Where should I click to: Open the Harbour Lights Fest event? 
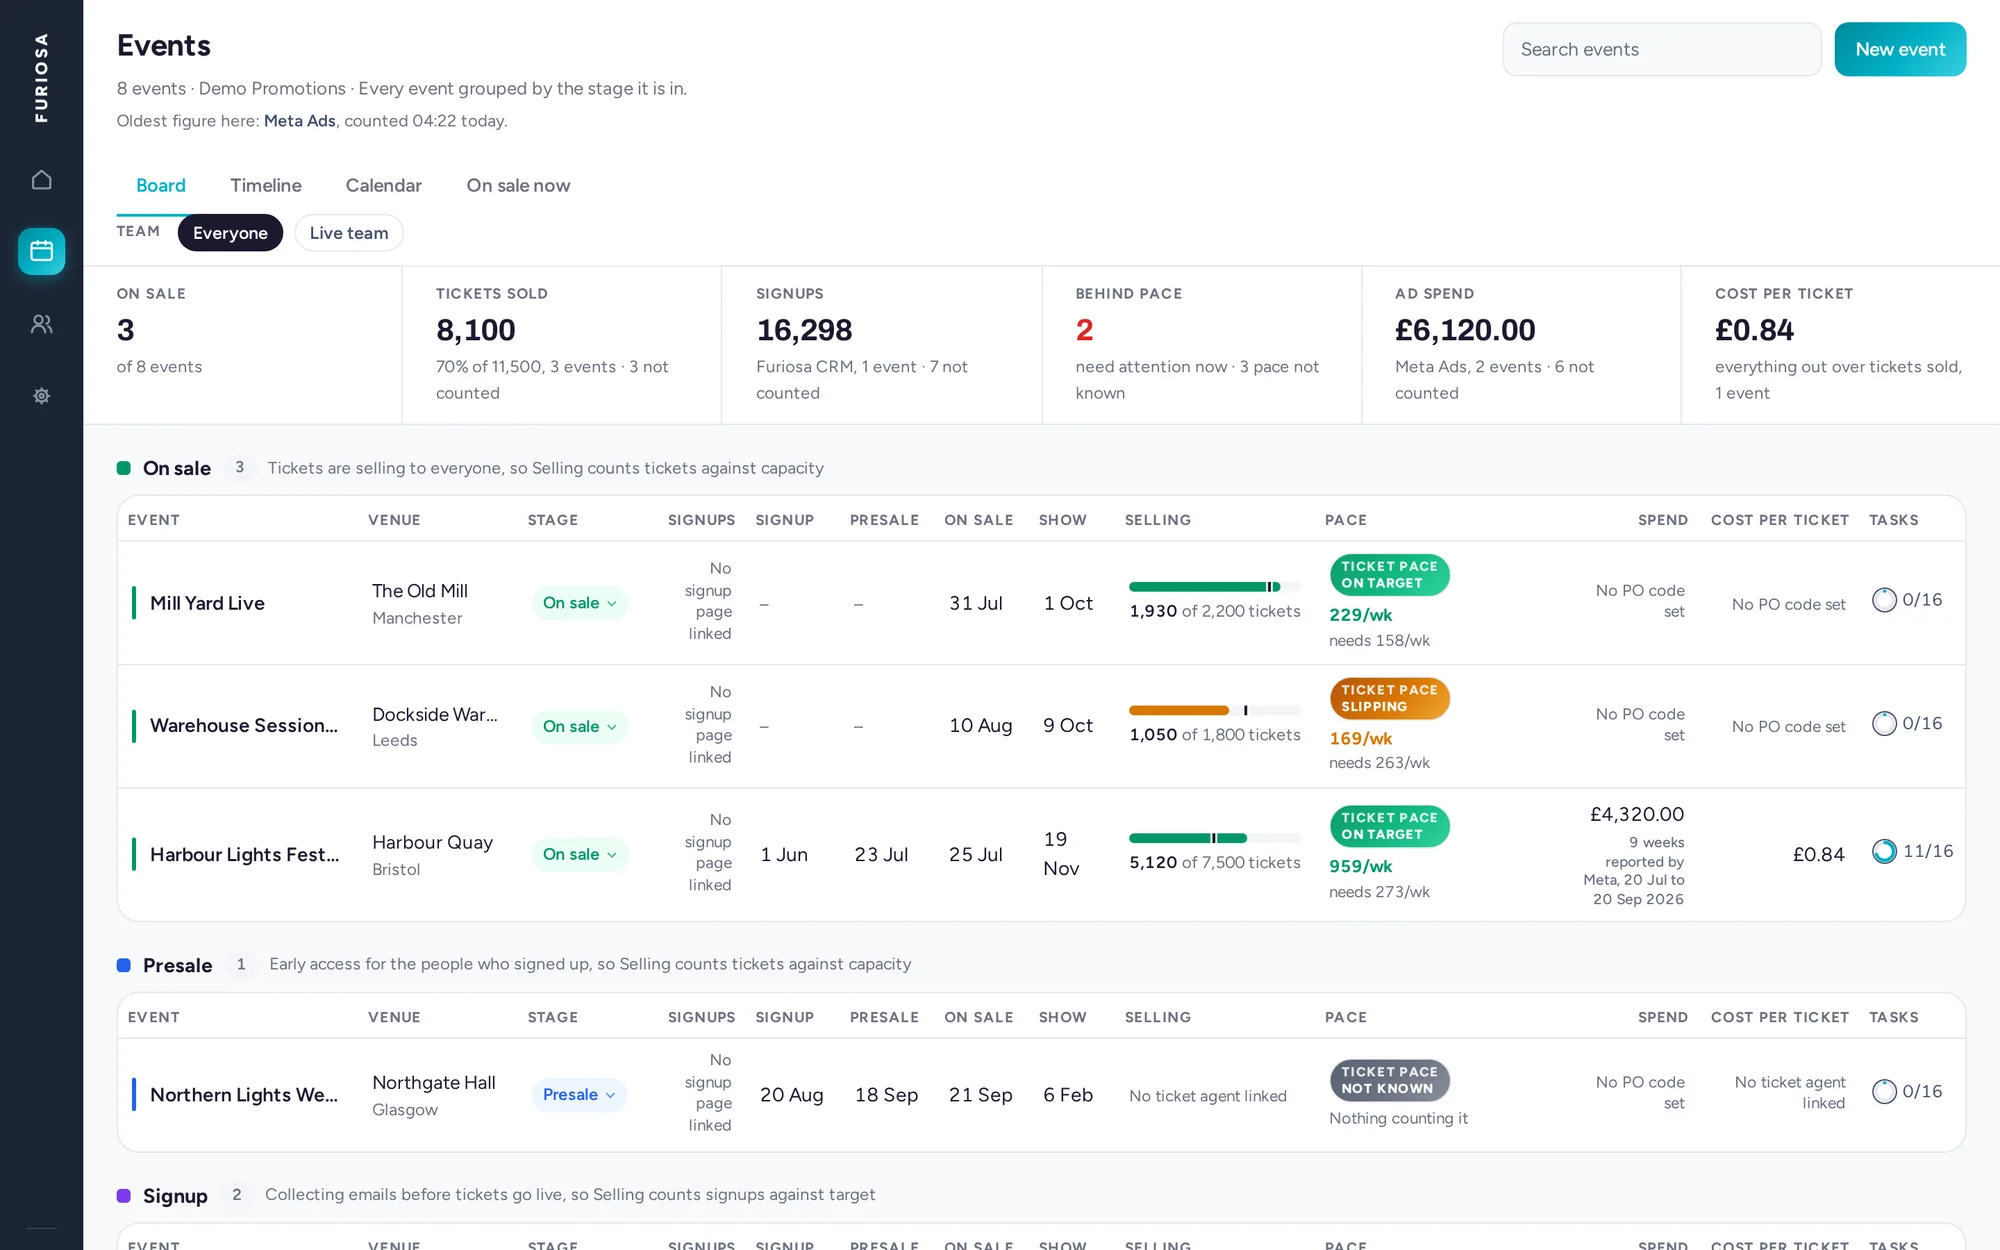(x=245, y=855)
